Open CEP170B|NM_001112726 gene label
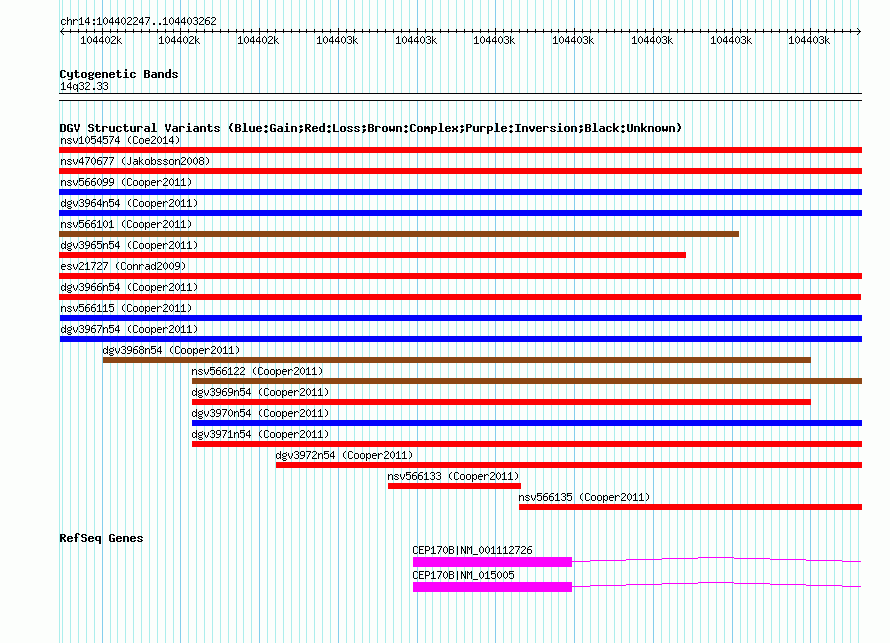This screenshot has width=890, height=643. point(472,550)
